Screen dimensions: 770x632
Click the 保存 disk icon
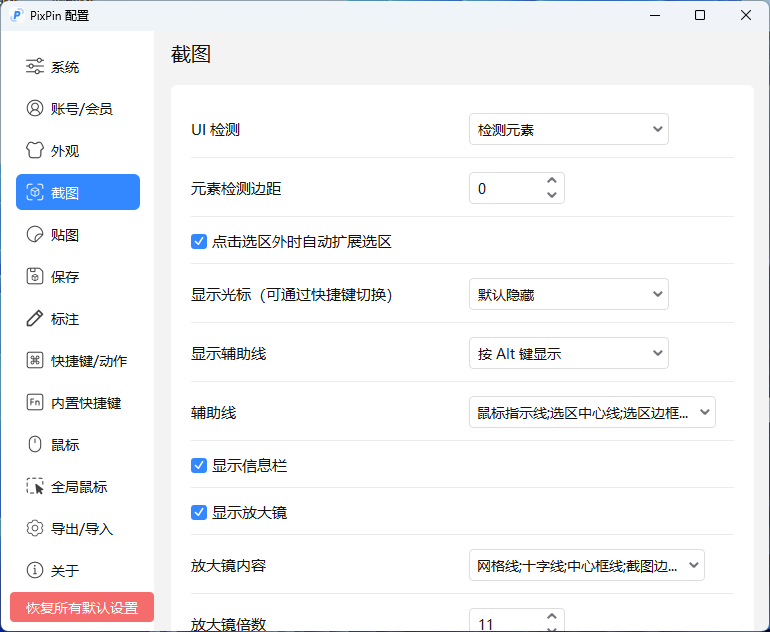(35, 276)
